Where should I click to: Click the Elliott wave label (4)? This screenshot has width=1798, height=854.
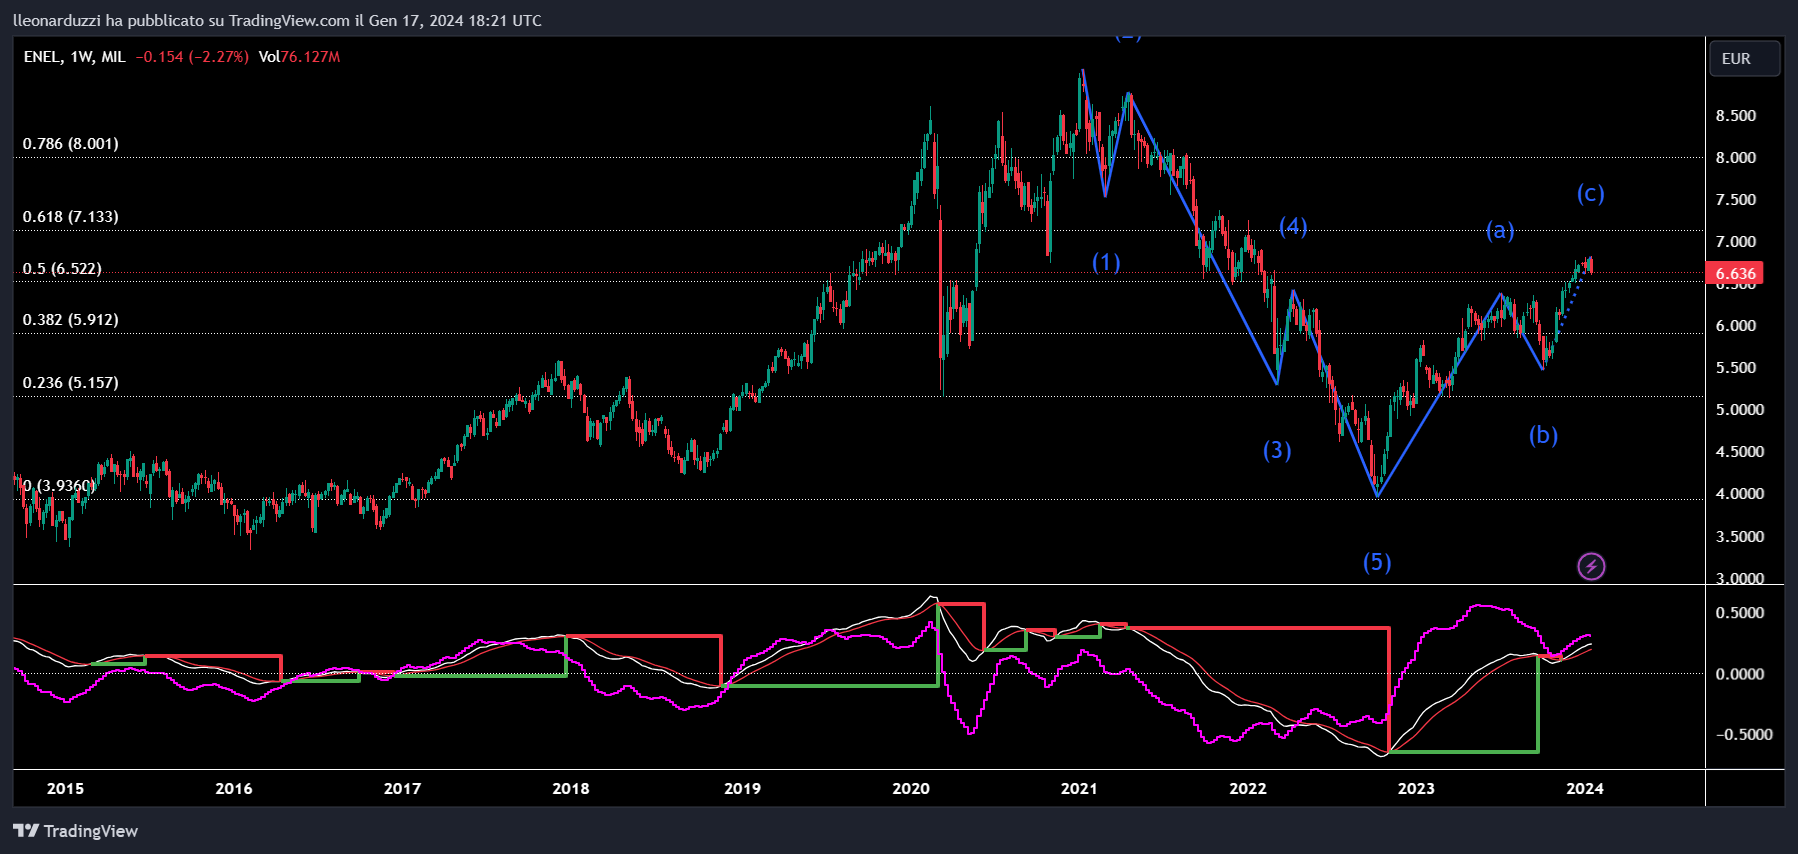pyautogui.click(x=1293, y=226)
